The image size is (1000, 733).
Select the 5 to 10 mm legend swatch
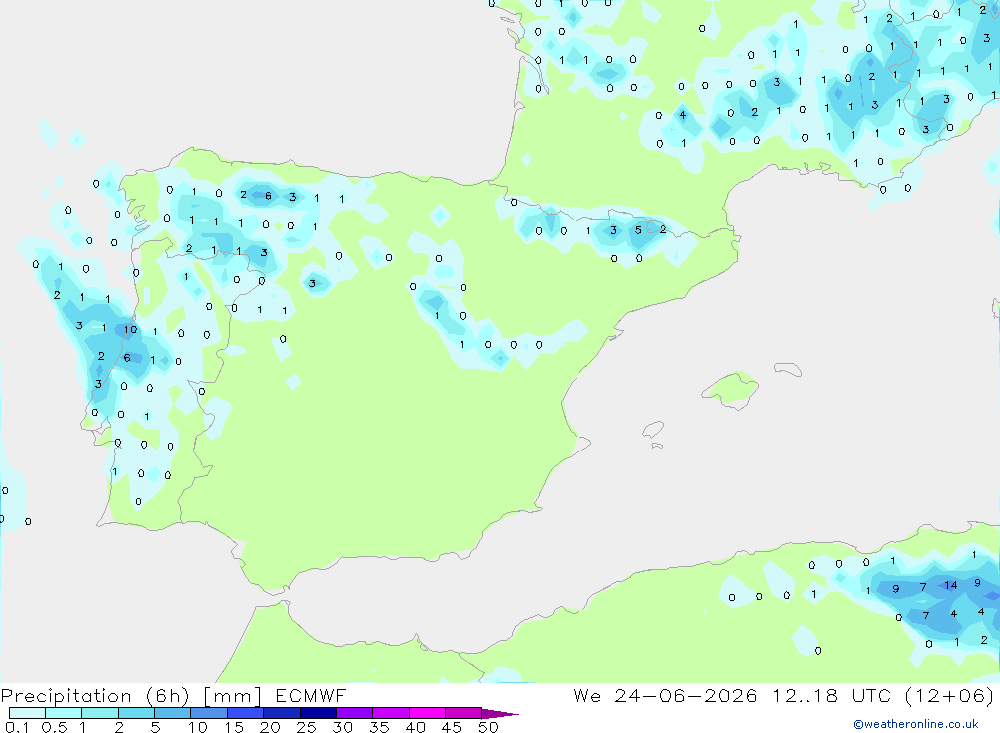click(x=173, y=713)
